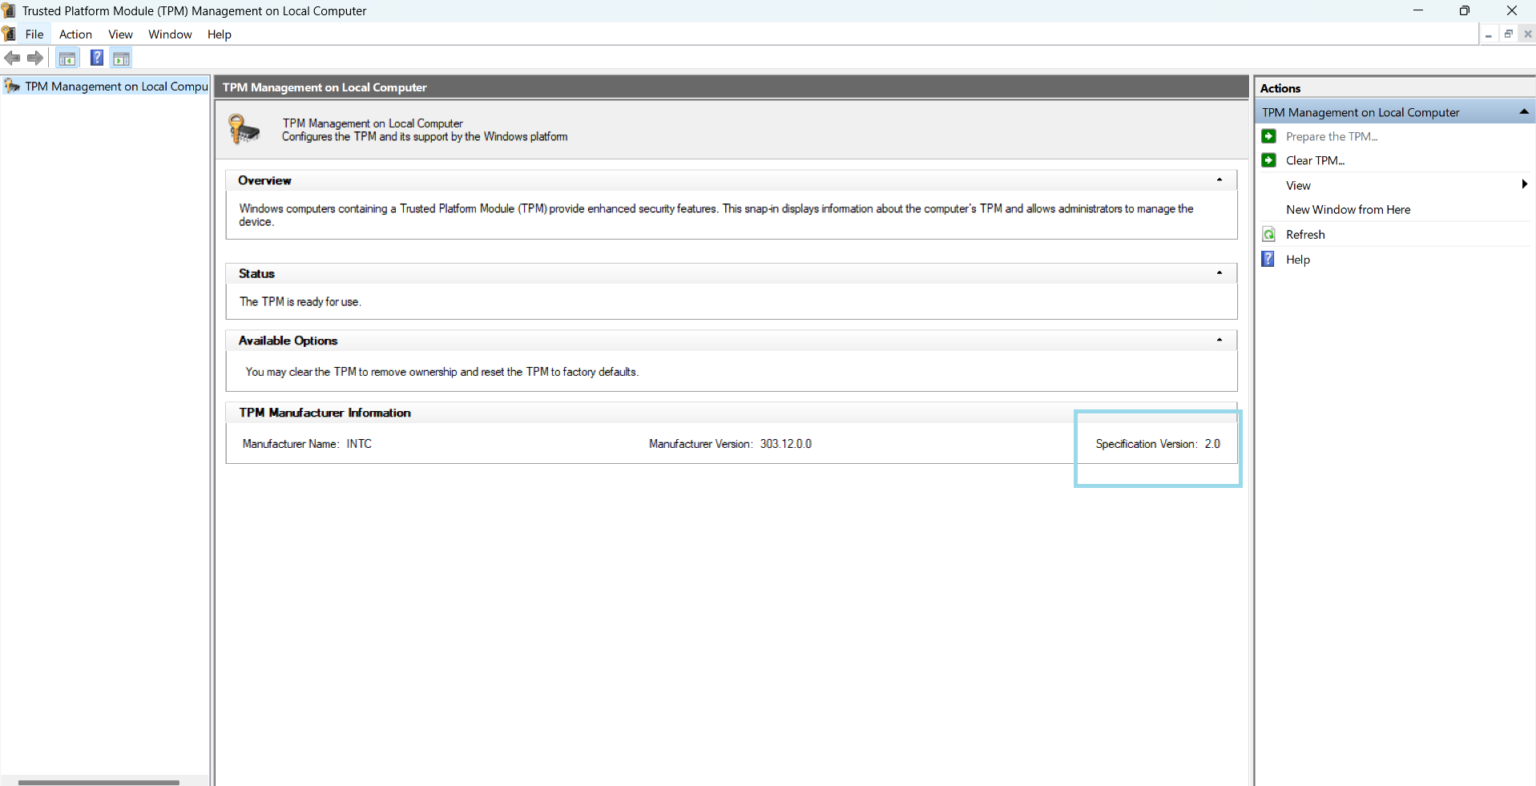Viewport: 1536px width, 786px height.
Task: Open the Action menu
Action: click(x=75, y=33)
